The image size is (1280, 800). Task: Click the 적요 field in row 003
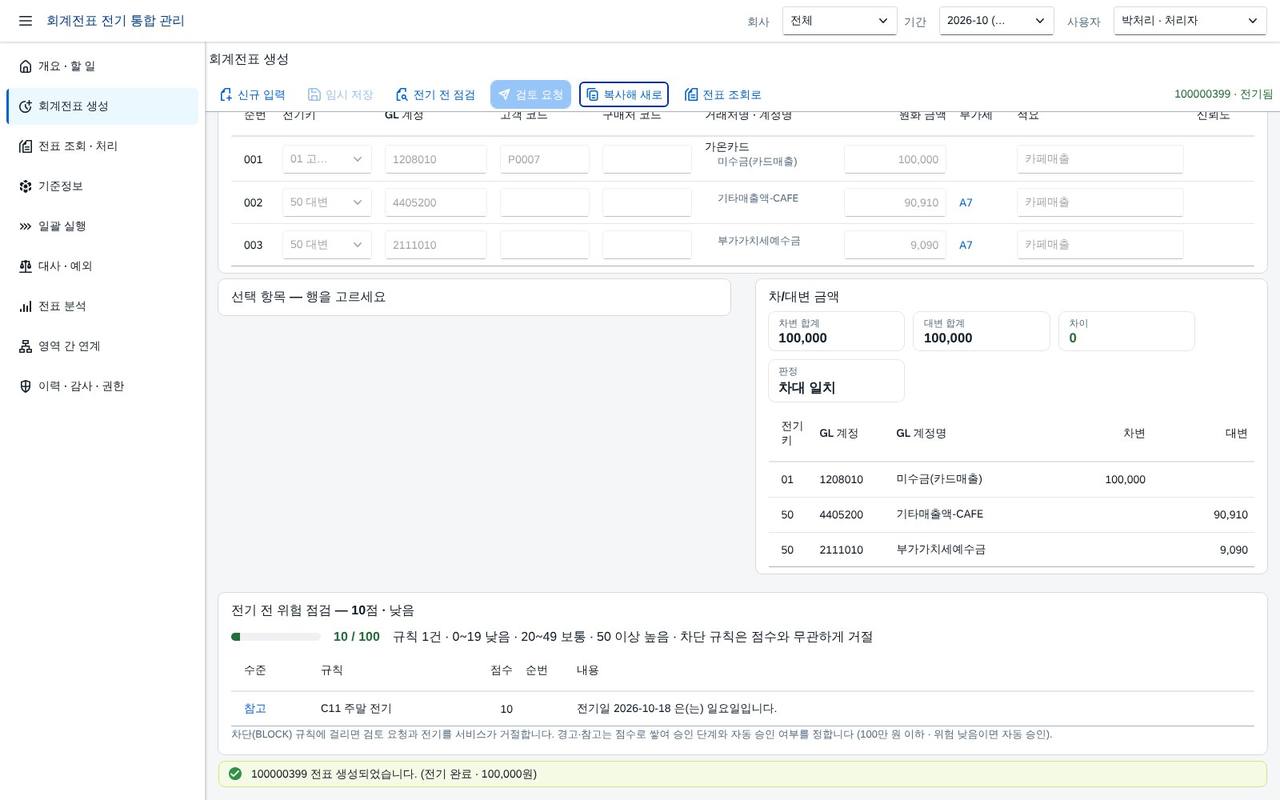point(1100,245)
